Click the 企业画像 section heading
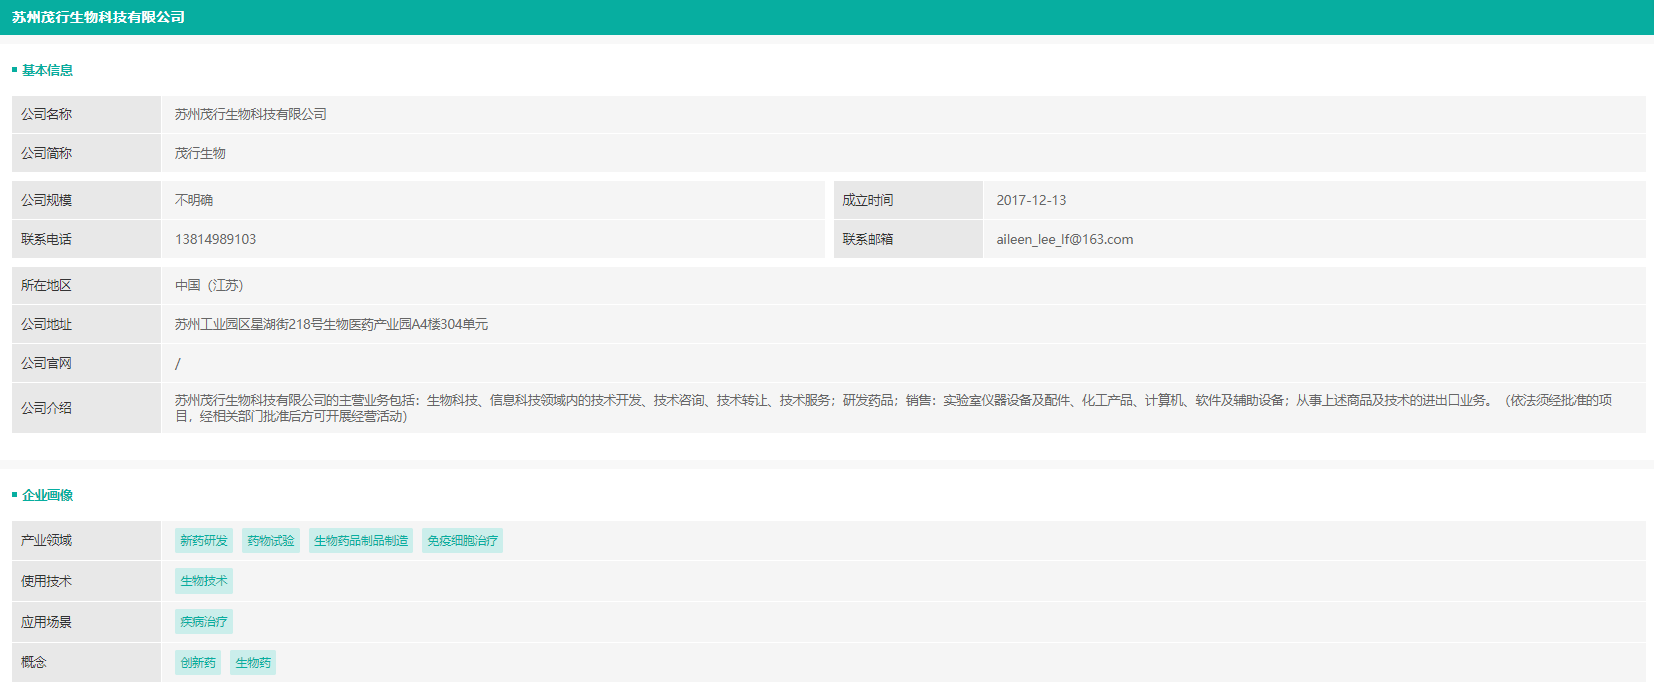 click(47, 495)
